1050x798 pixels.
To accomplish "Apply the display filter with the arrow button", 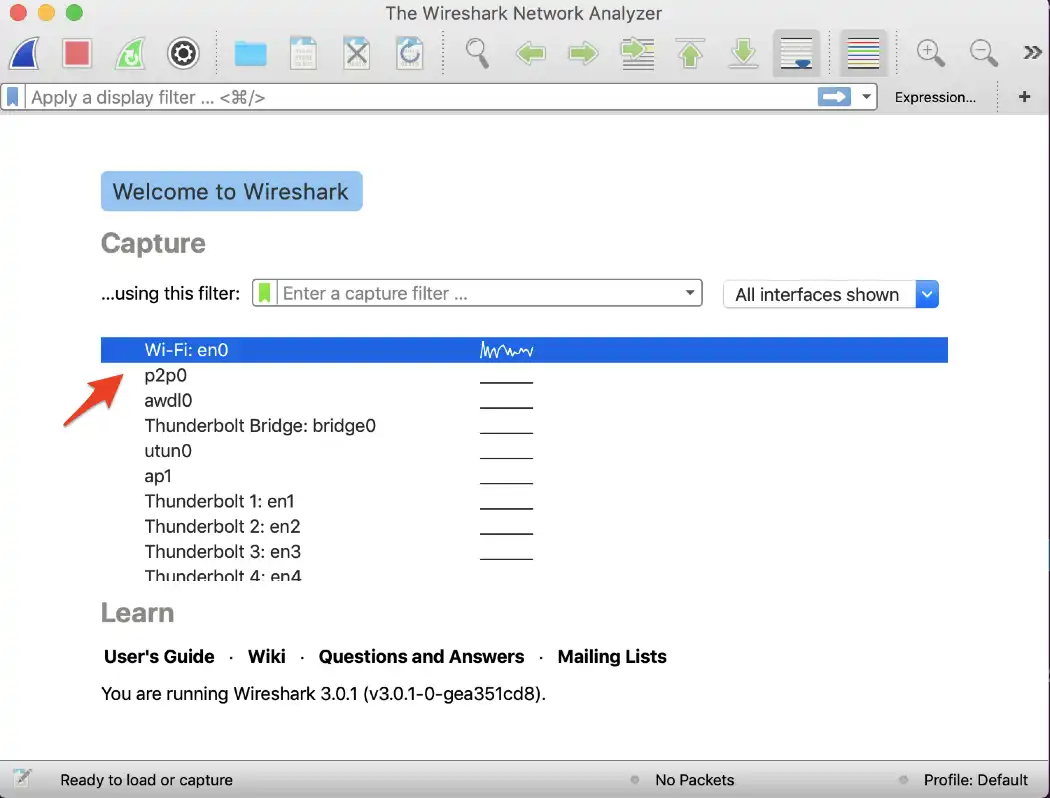I will 834,97.
